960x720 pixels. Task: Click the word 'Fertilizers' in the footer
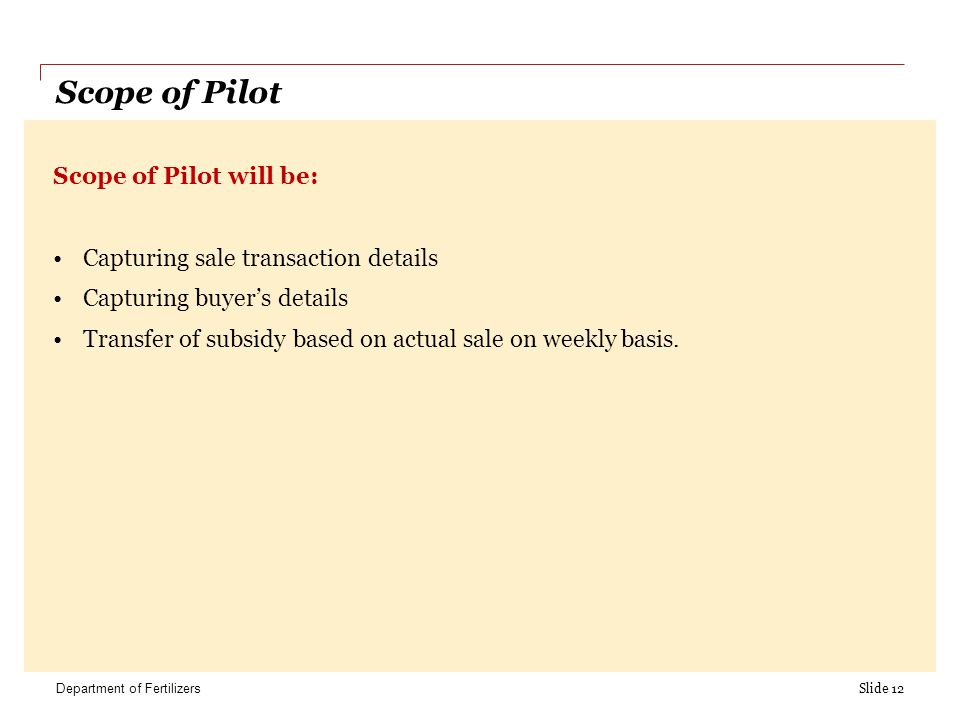pyautogui.click(x=172, y=689)
